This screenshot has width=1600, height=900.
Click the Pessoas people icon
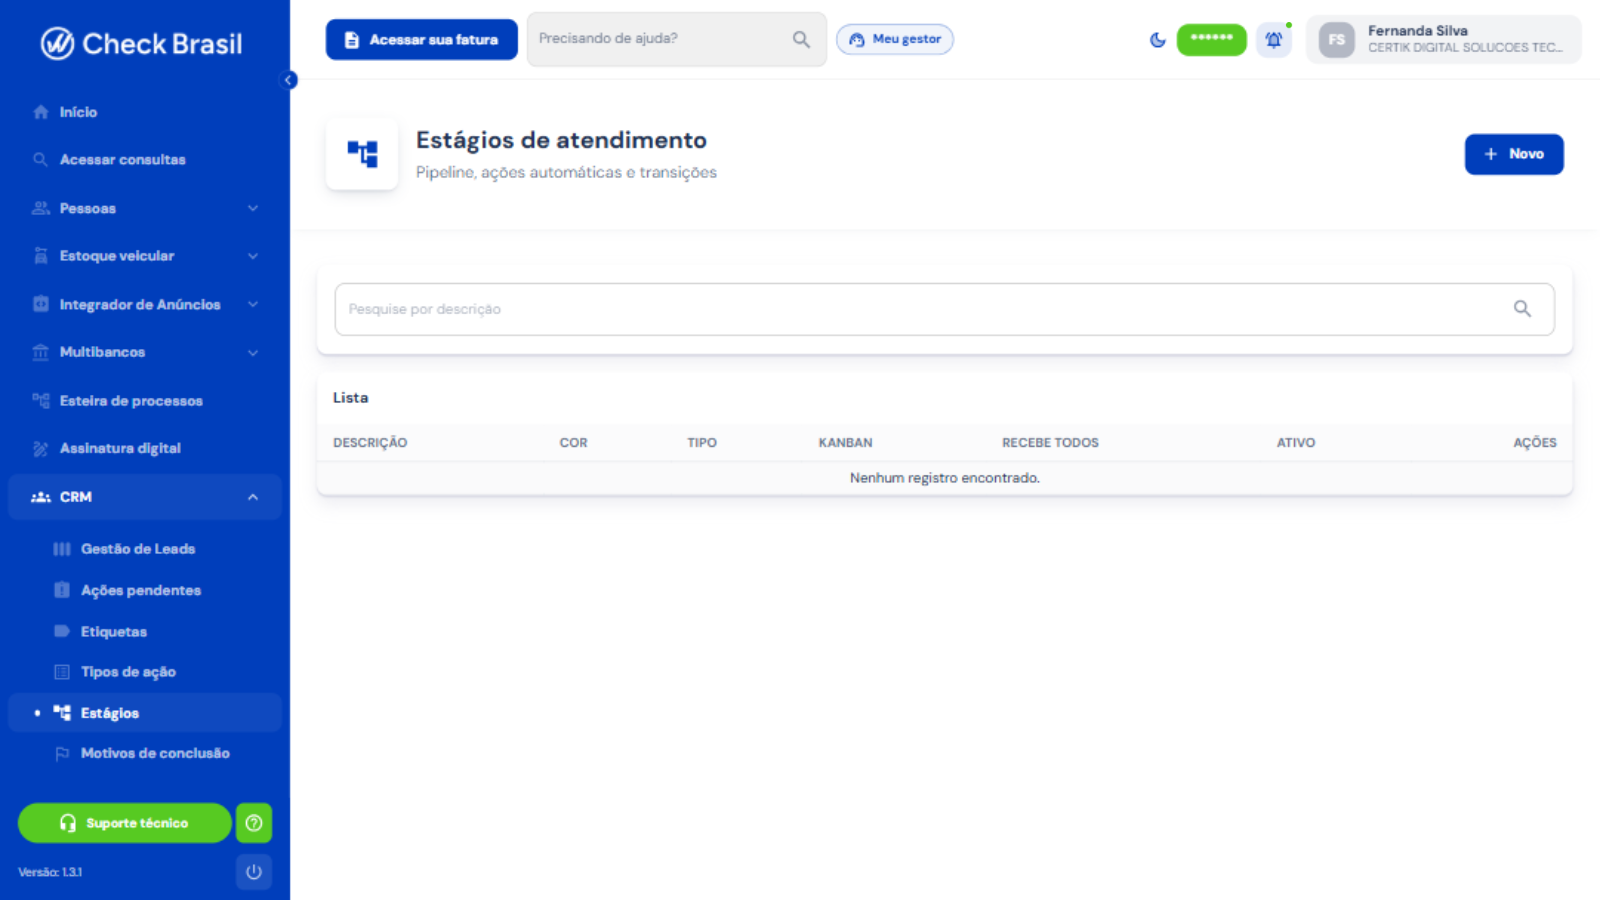pos(40,208)
